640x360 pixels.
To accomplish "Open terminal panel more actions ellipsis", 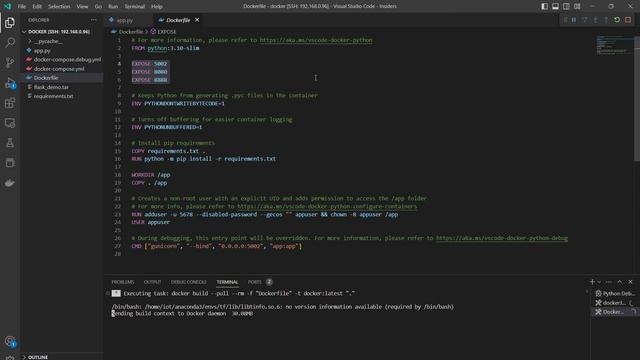I will (609, 282).
